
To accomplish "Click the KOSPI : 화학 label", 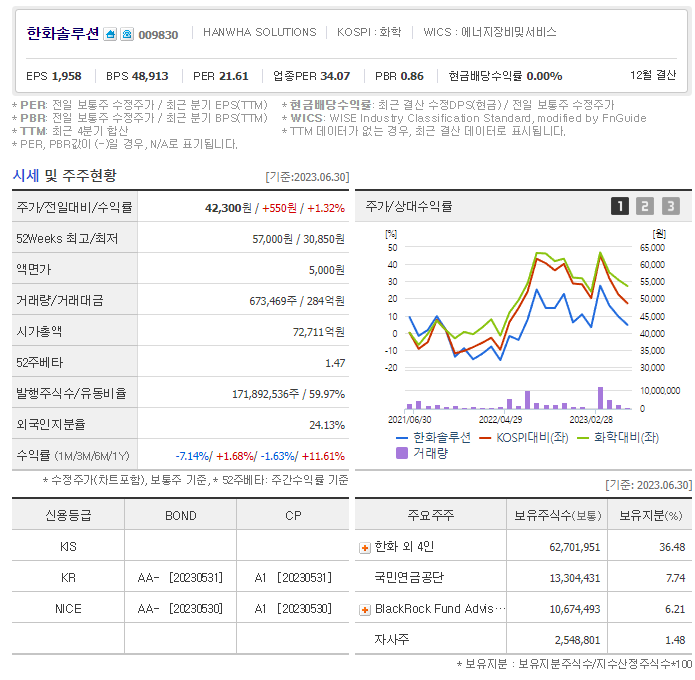I will [x=369, y=32].
